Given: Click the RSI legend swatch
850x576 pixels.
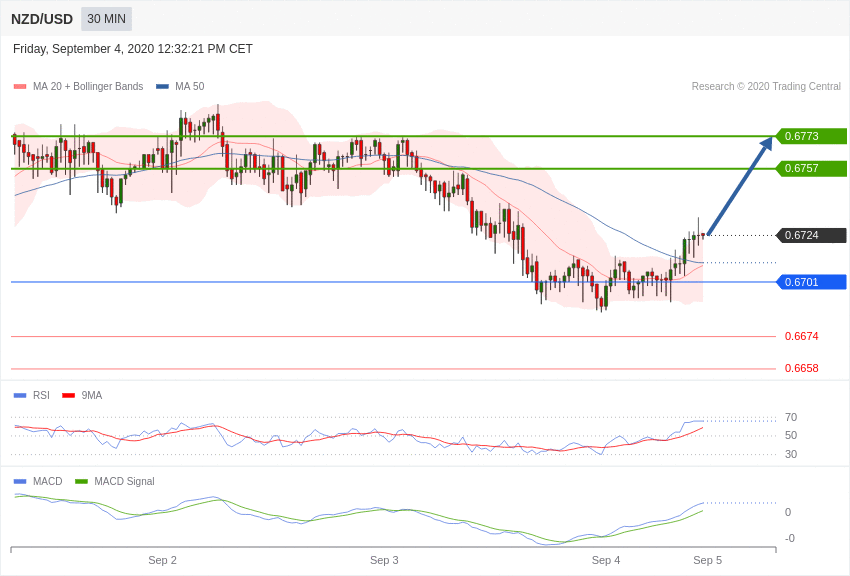Looking at the screenshot, I should pyautogui.click(x=20, y=396).
